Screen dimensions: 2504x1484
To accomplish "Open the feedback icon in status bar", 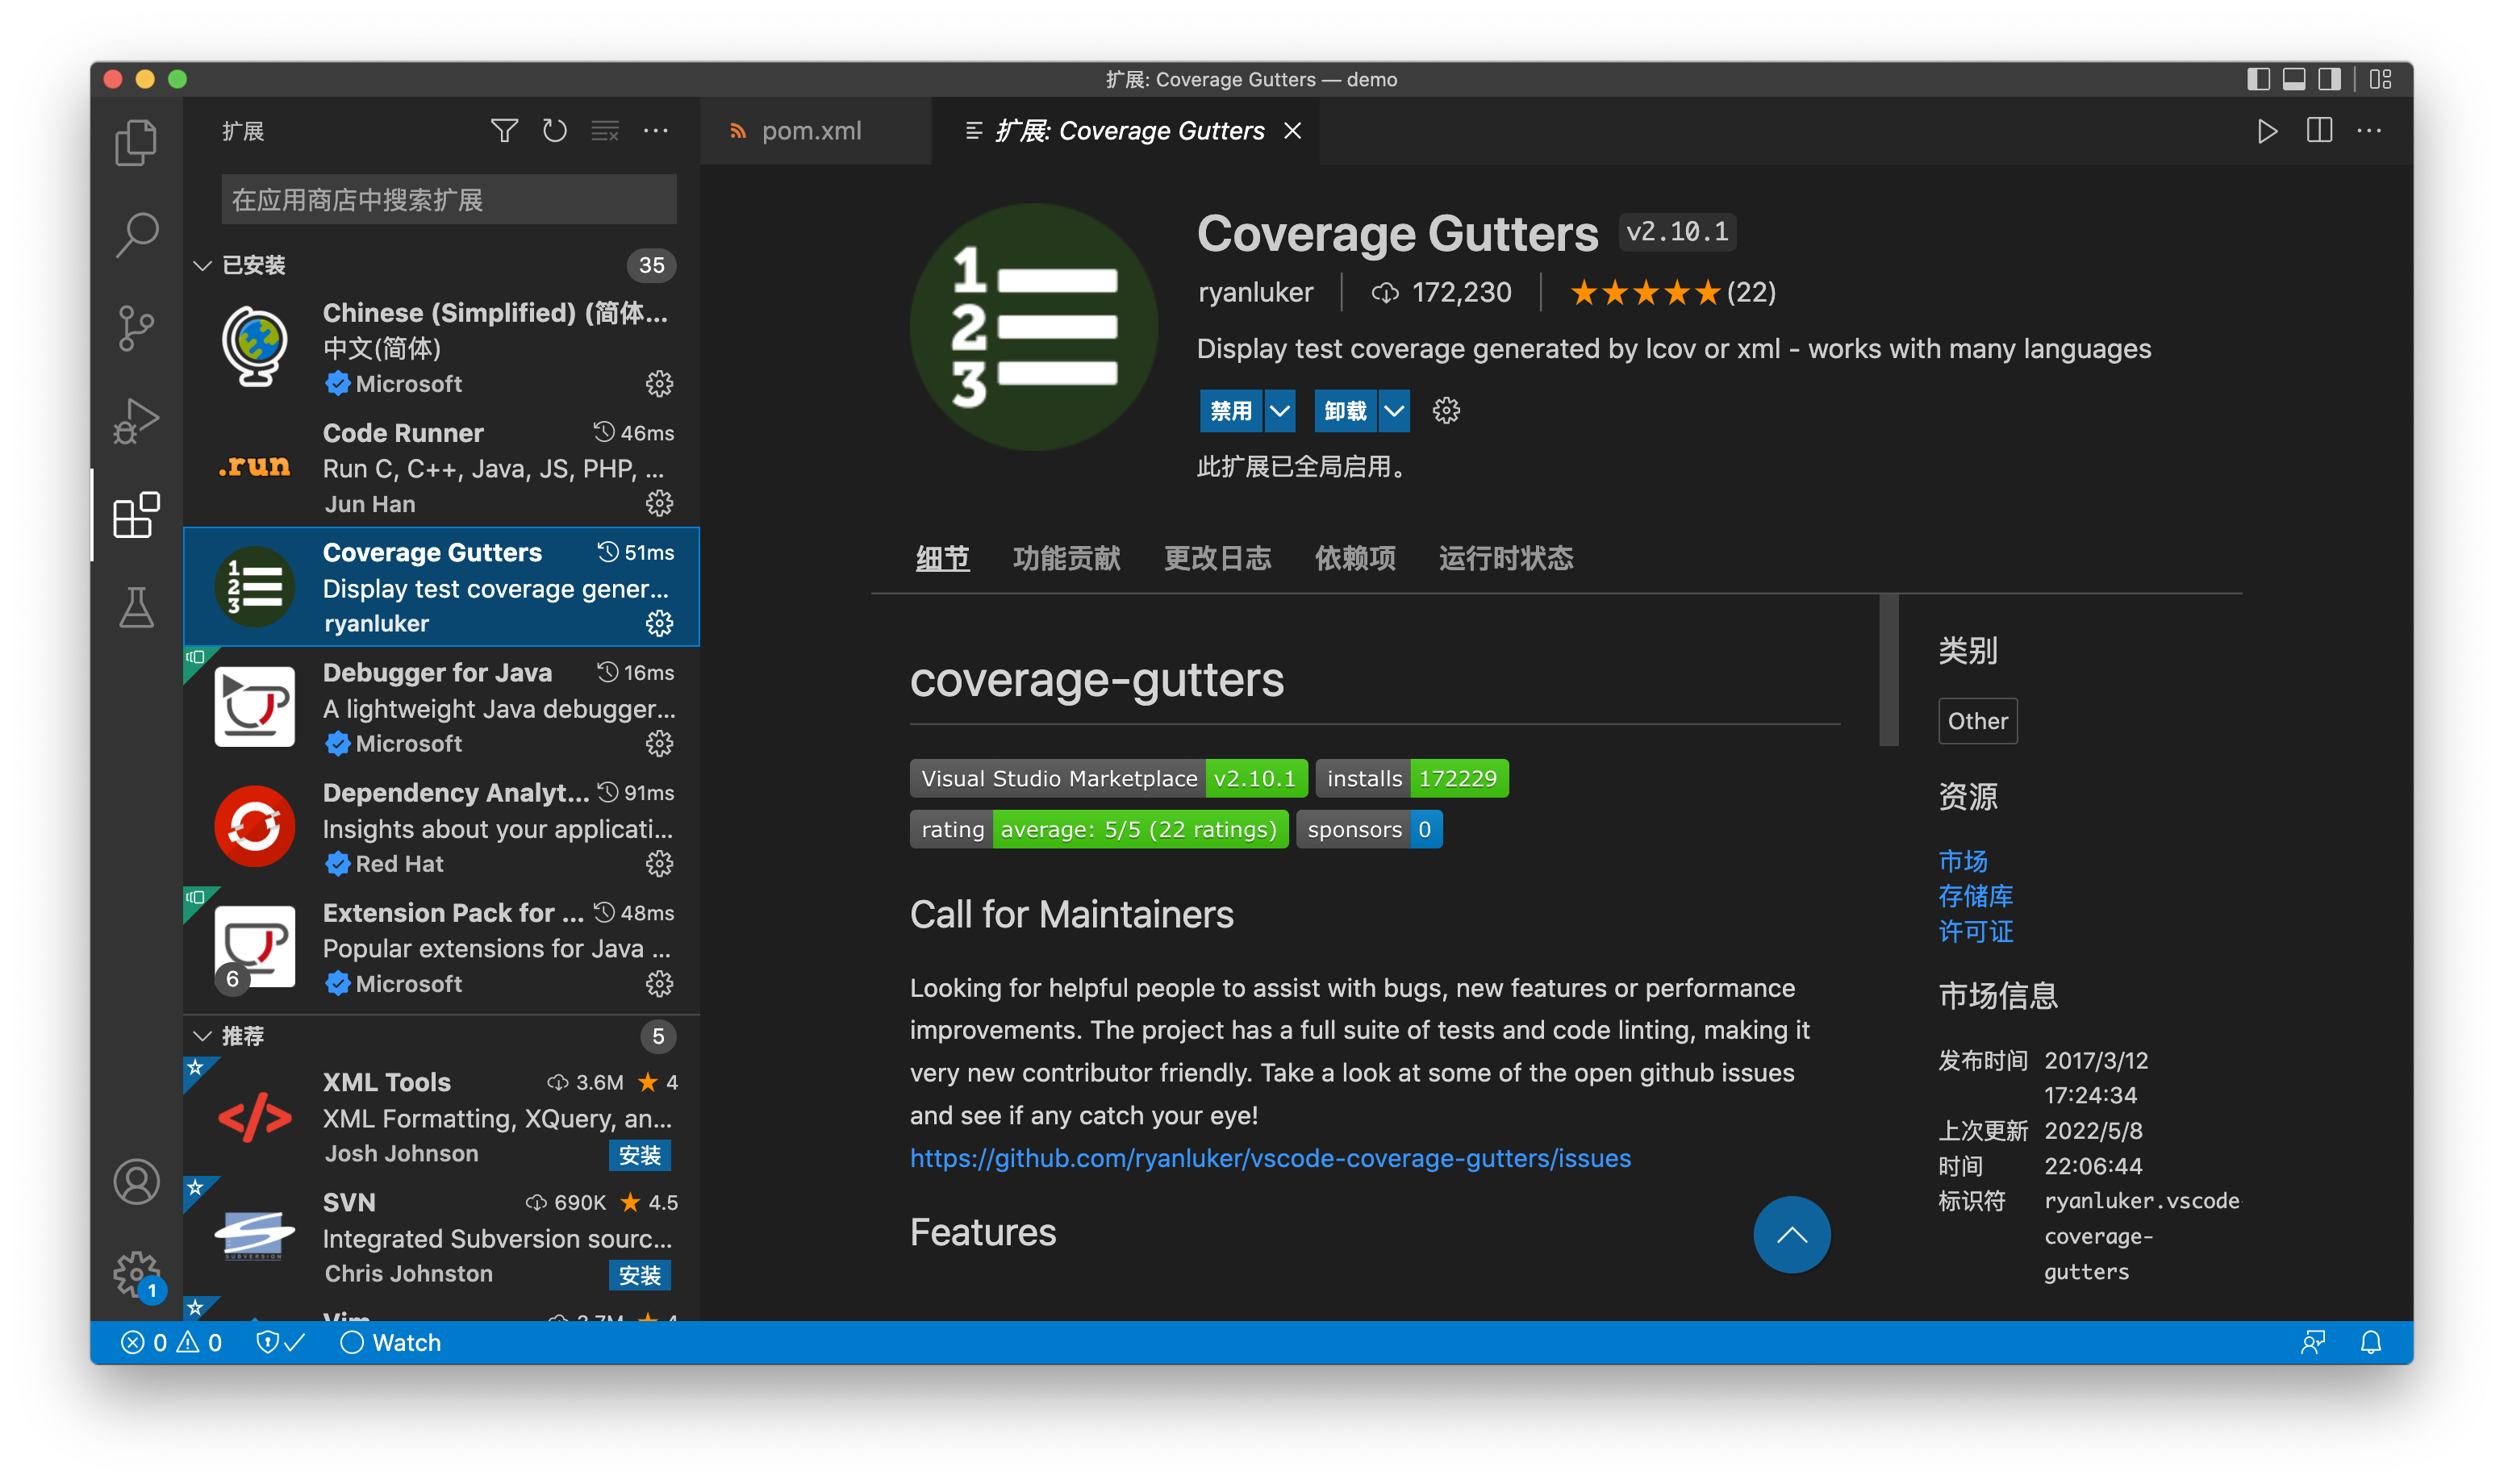I will 2313,1343.
